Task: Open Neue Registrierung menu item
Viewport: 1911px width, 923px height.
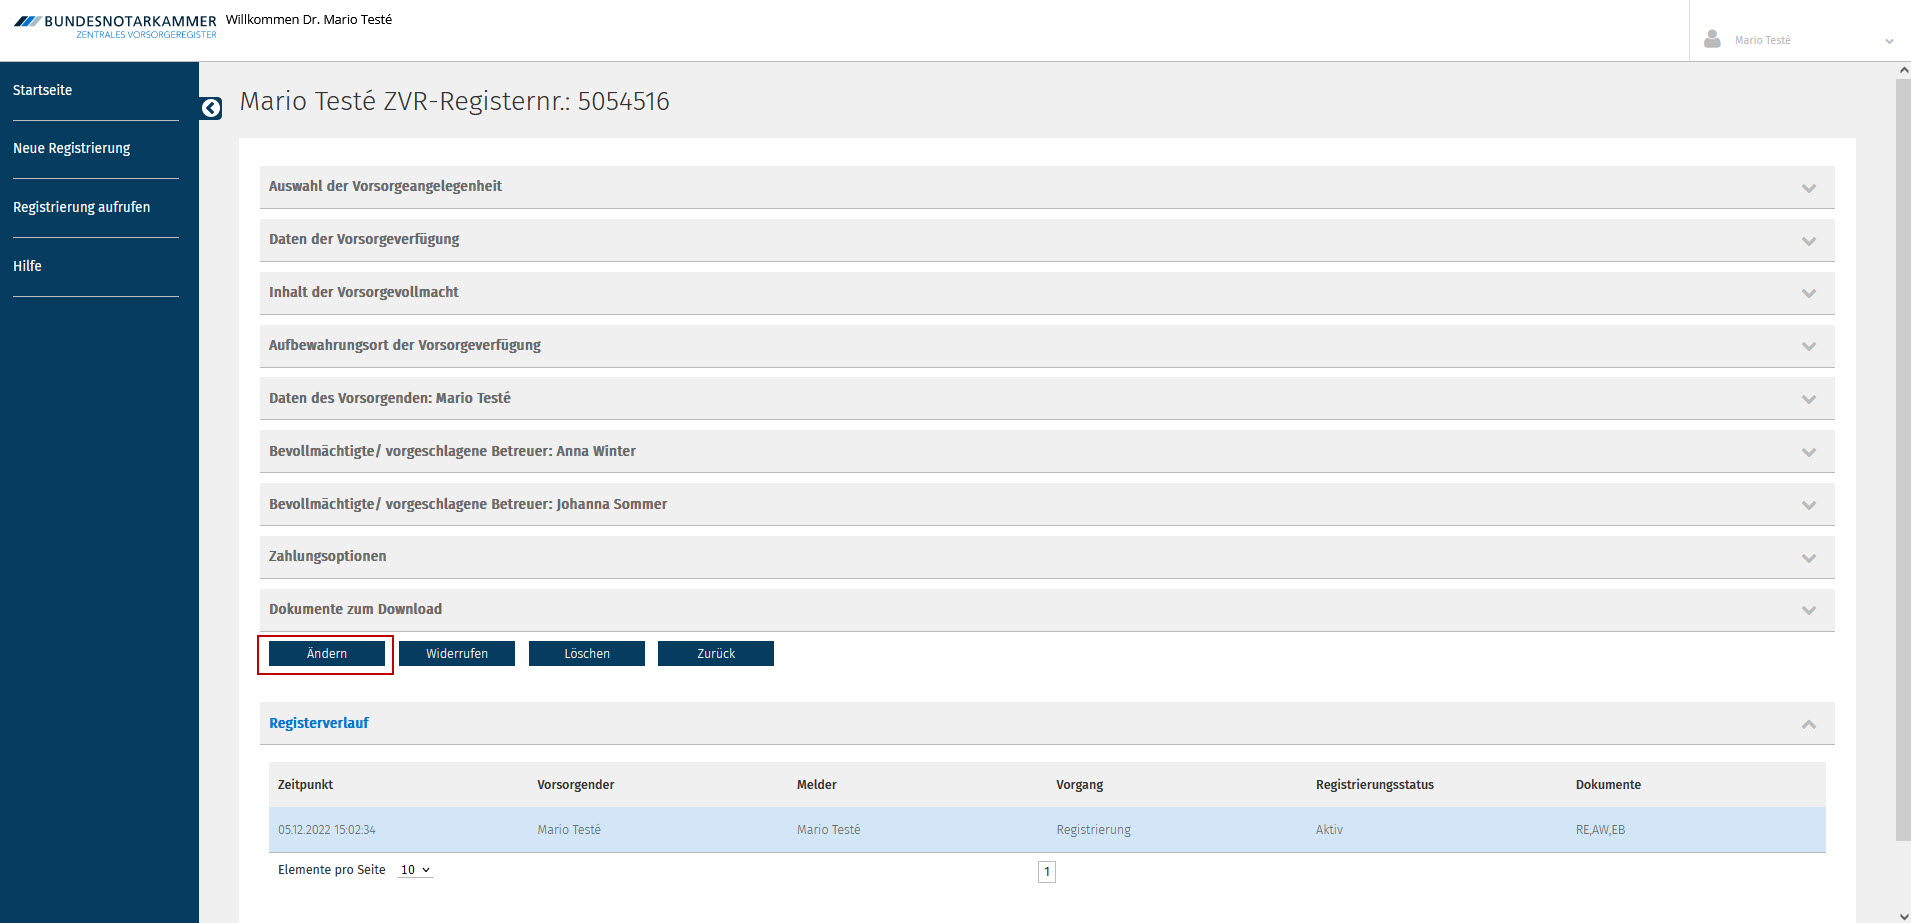Action: [72, 148]
